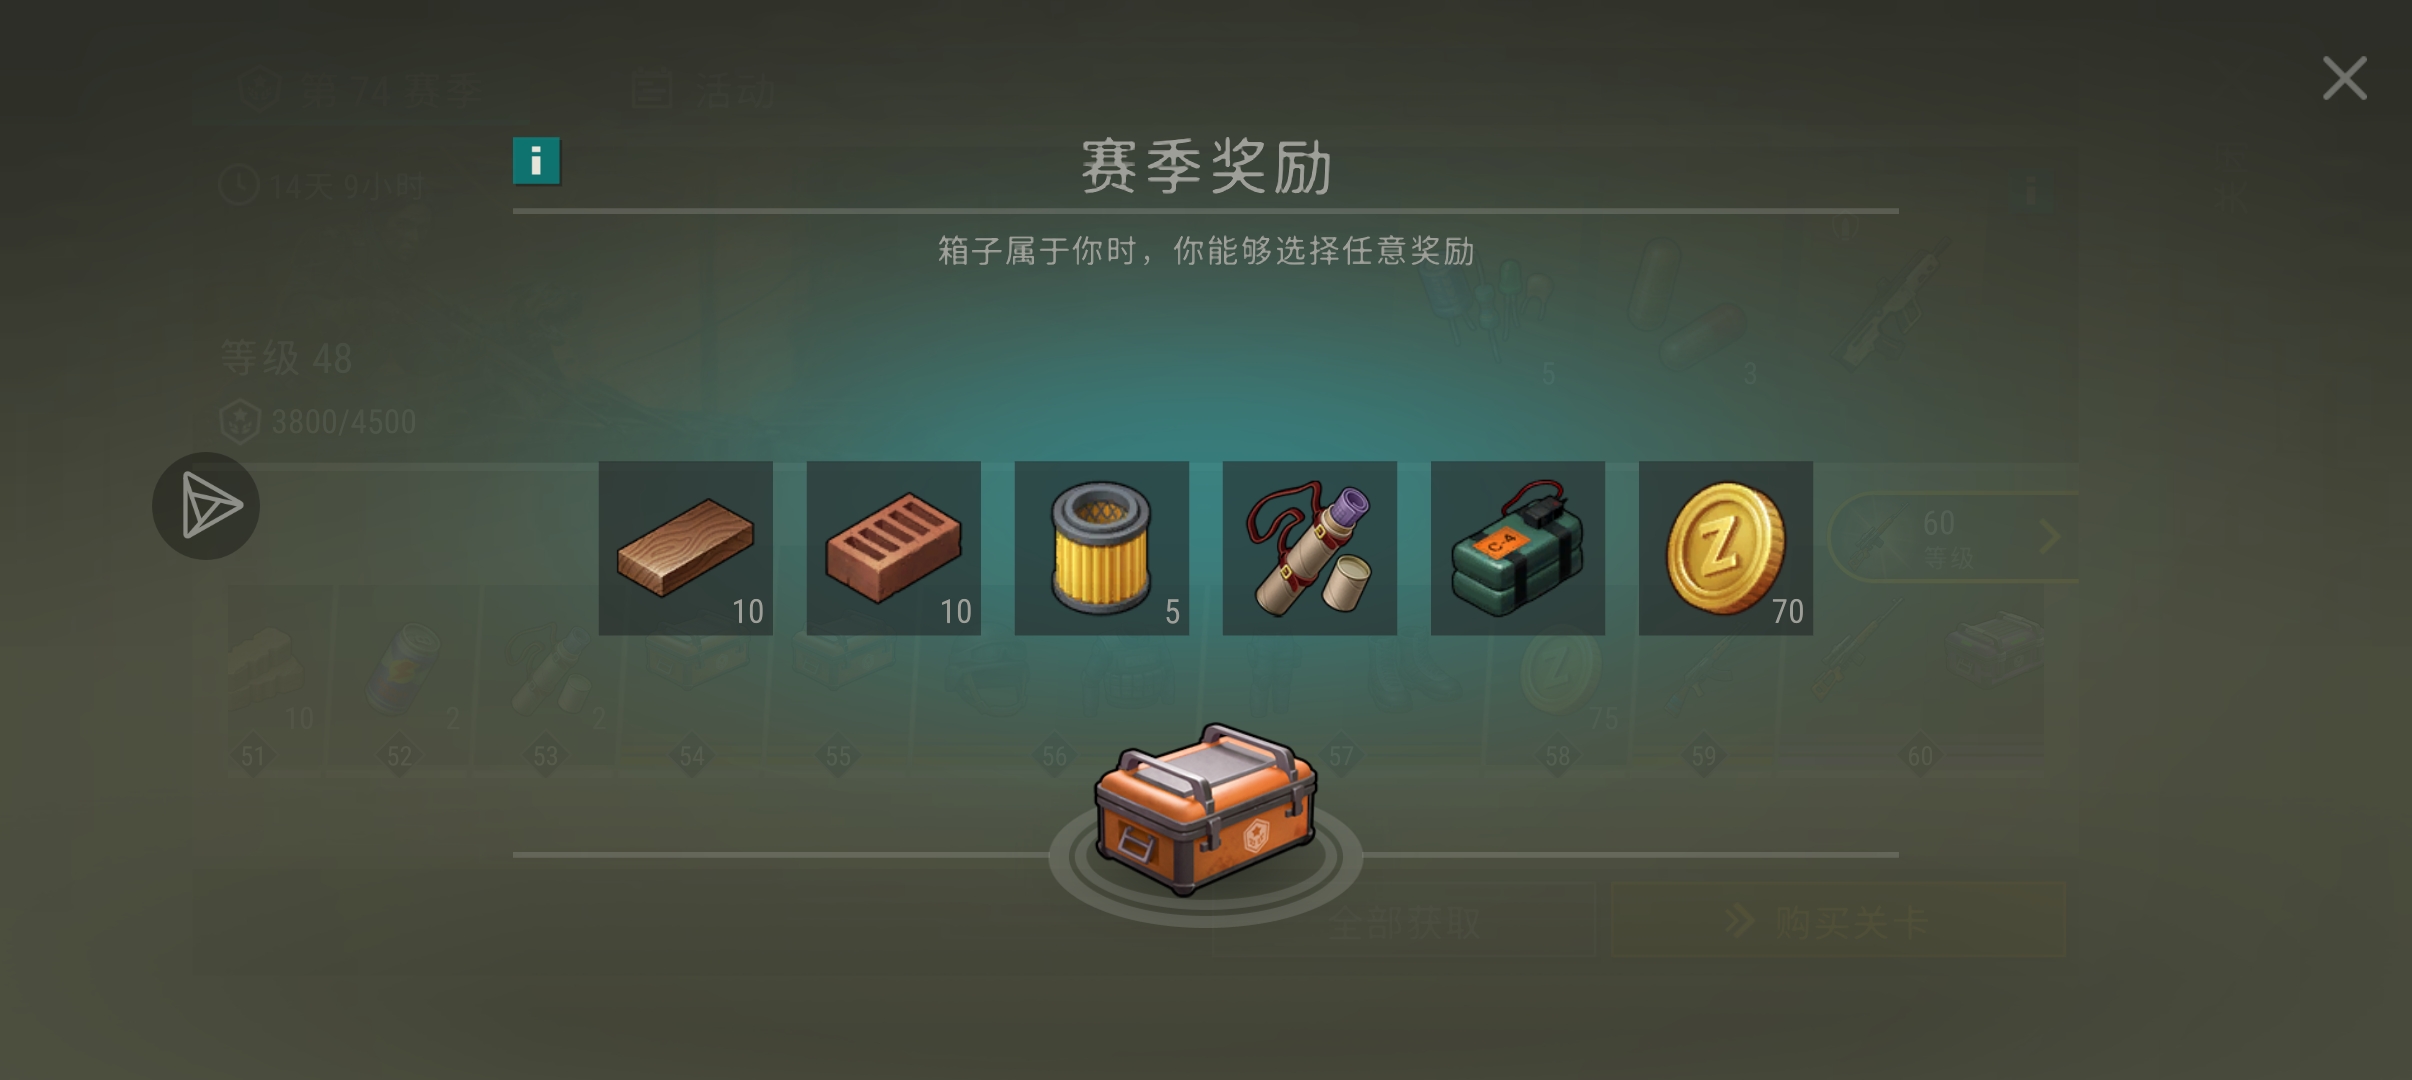Select the red brick reward
This screenshot has height=1080, width=2412.
(893, 548)
